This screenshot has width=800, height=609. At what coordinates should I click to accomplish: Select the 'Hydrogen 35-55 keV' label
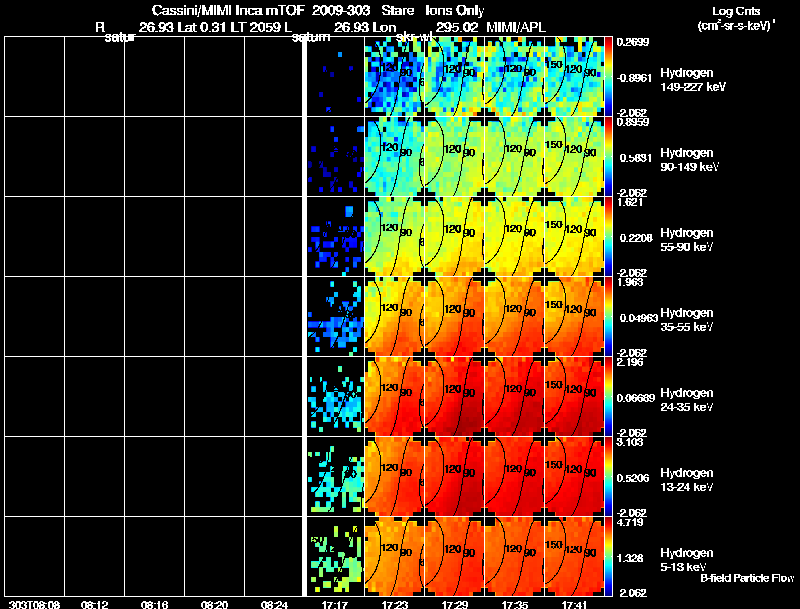click(x=687, y=320)
